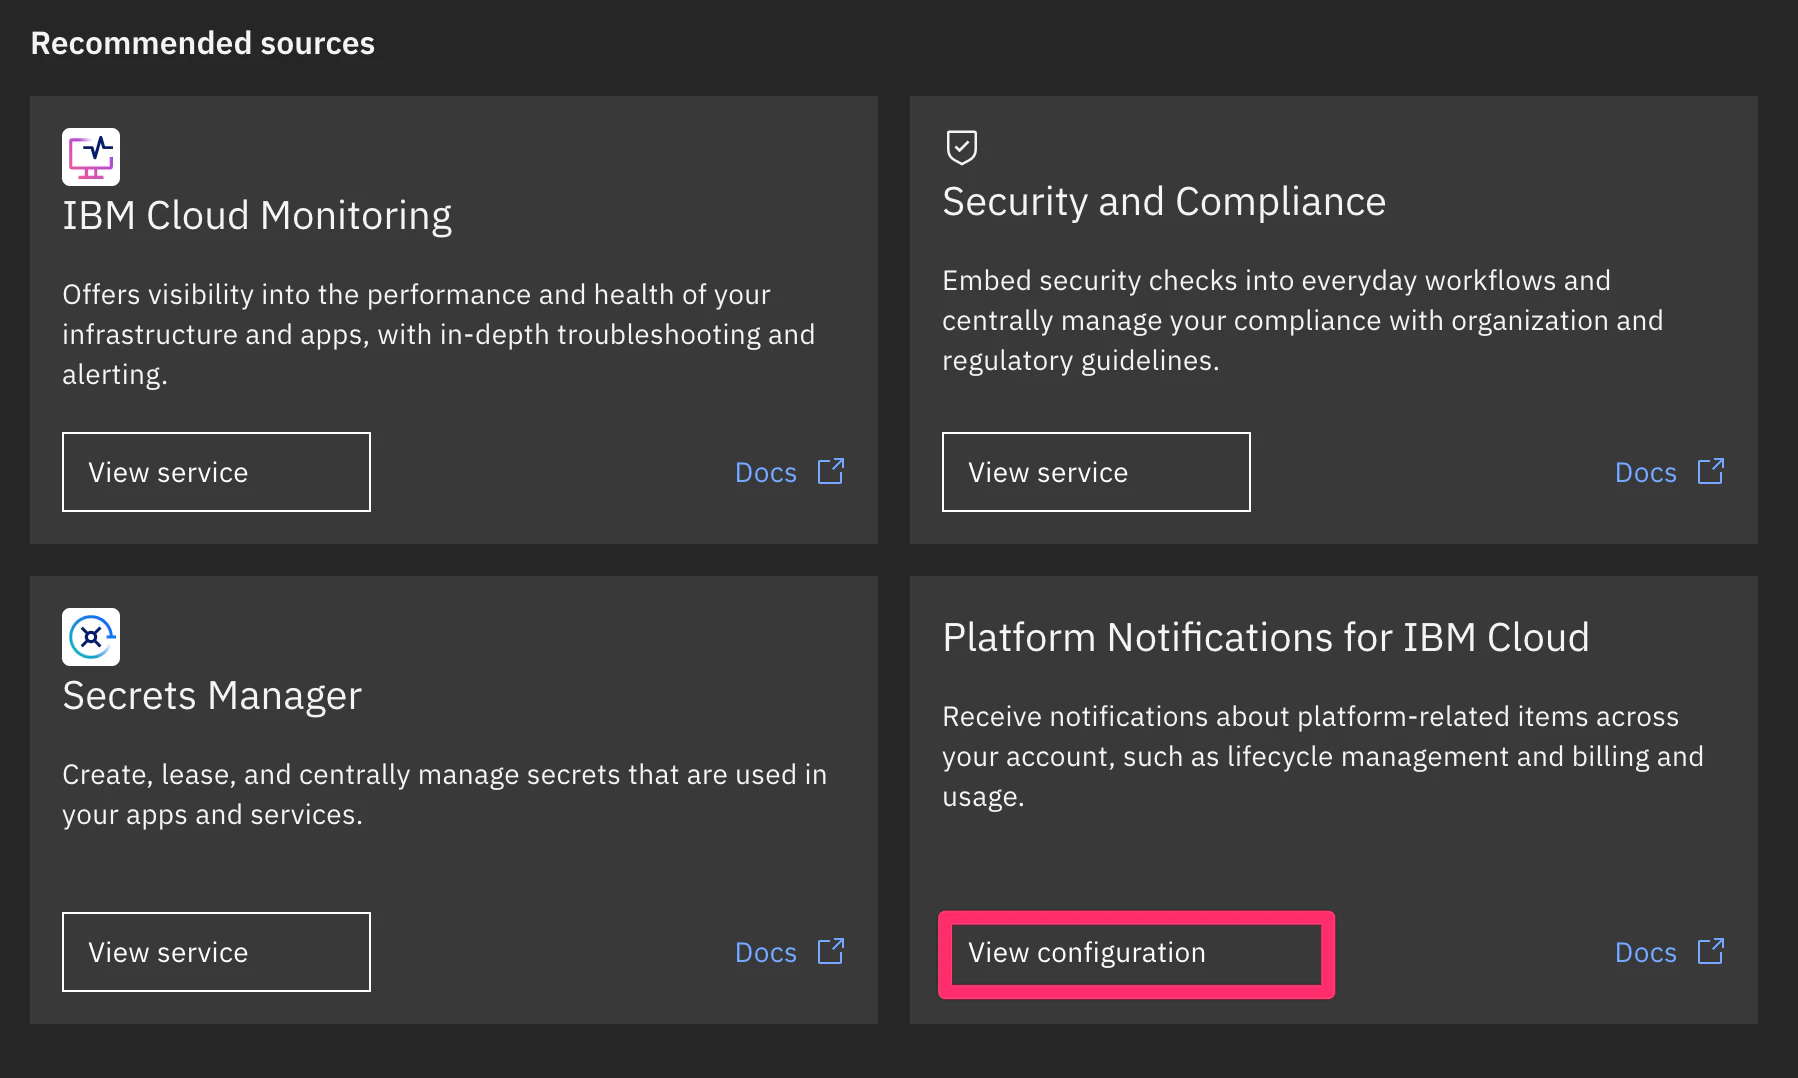
Task: Open external link icon in Platform Notifications card
Action: [1711, 952]
